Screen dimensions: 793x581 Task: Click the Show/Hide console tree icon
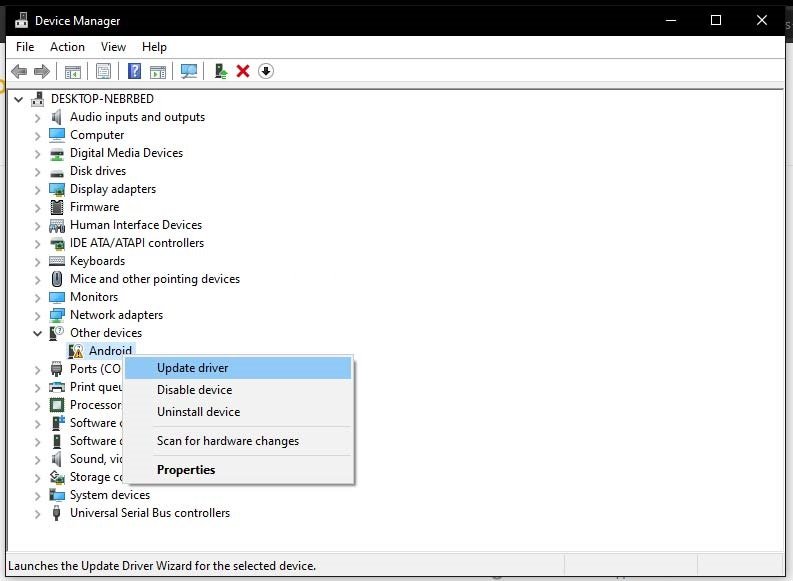73,71
